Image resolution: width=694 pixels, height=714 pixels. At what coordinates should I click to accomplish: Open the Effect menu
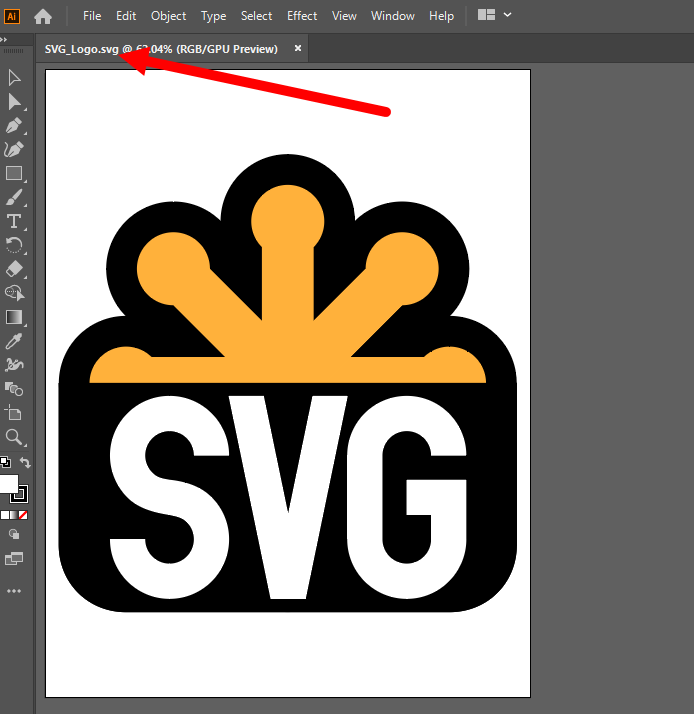coord(302,16)
